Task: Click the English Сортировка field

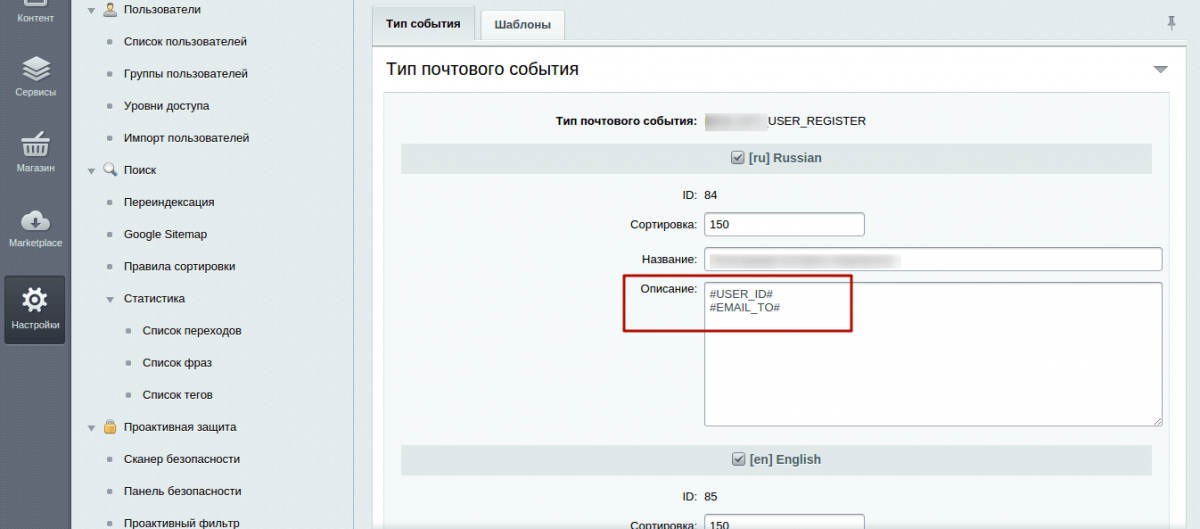Action: 784,522
